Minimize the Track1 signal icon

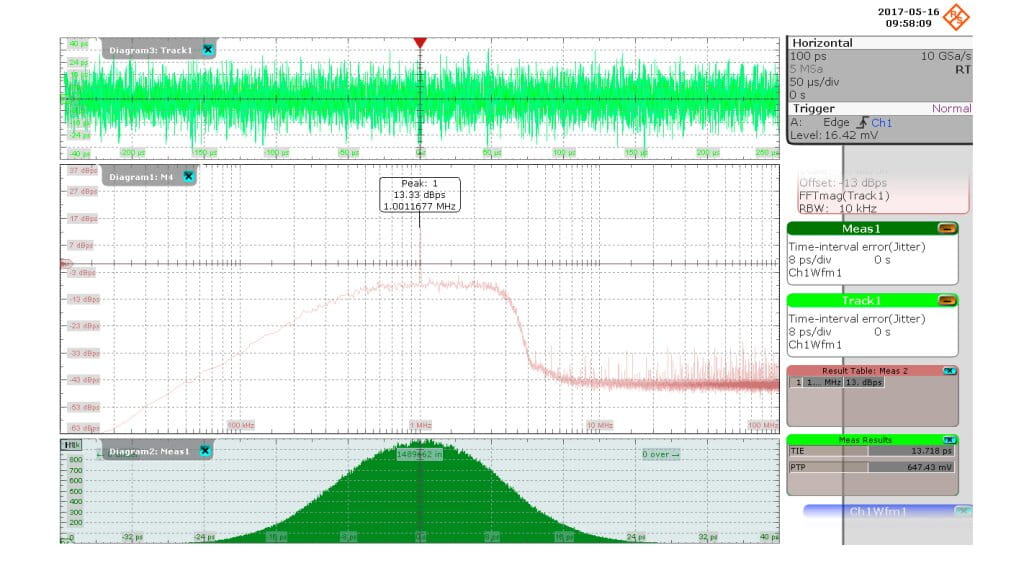946,300
